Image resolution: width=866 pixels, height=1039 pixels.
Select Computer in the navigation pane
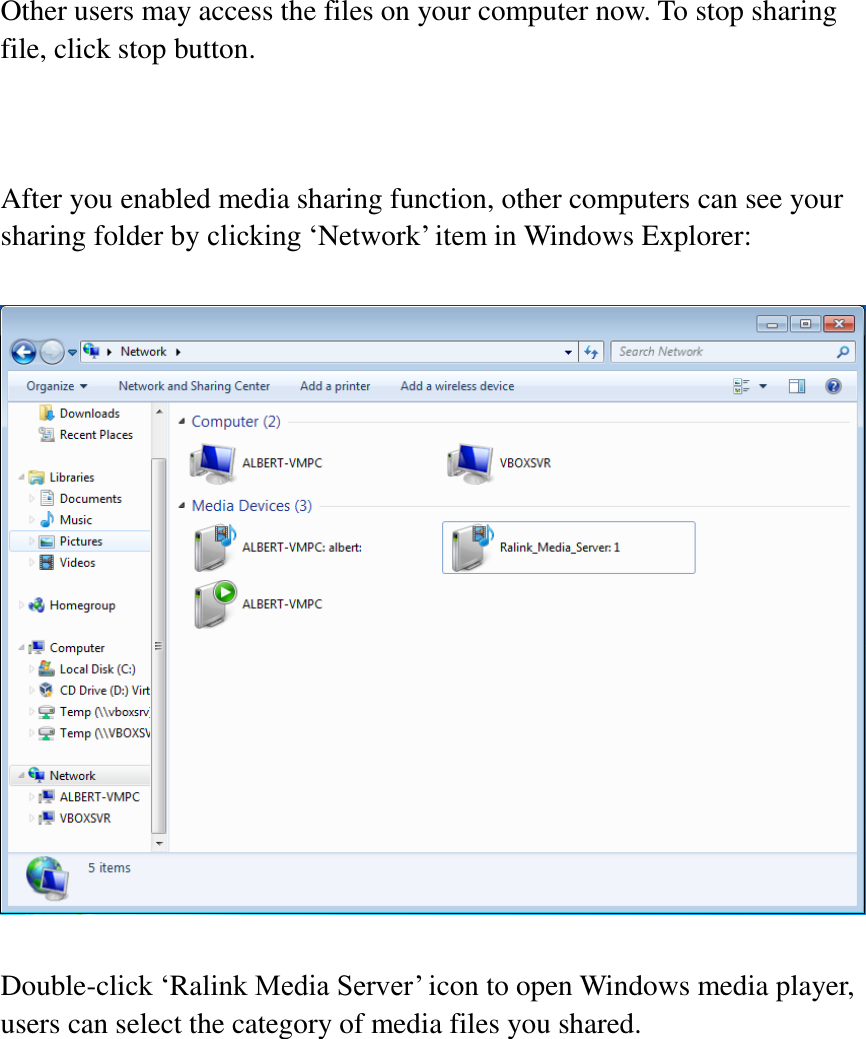pyautogui.click(x=67, y=647)
